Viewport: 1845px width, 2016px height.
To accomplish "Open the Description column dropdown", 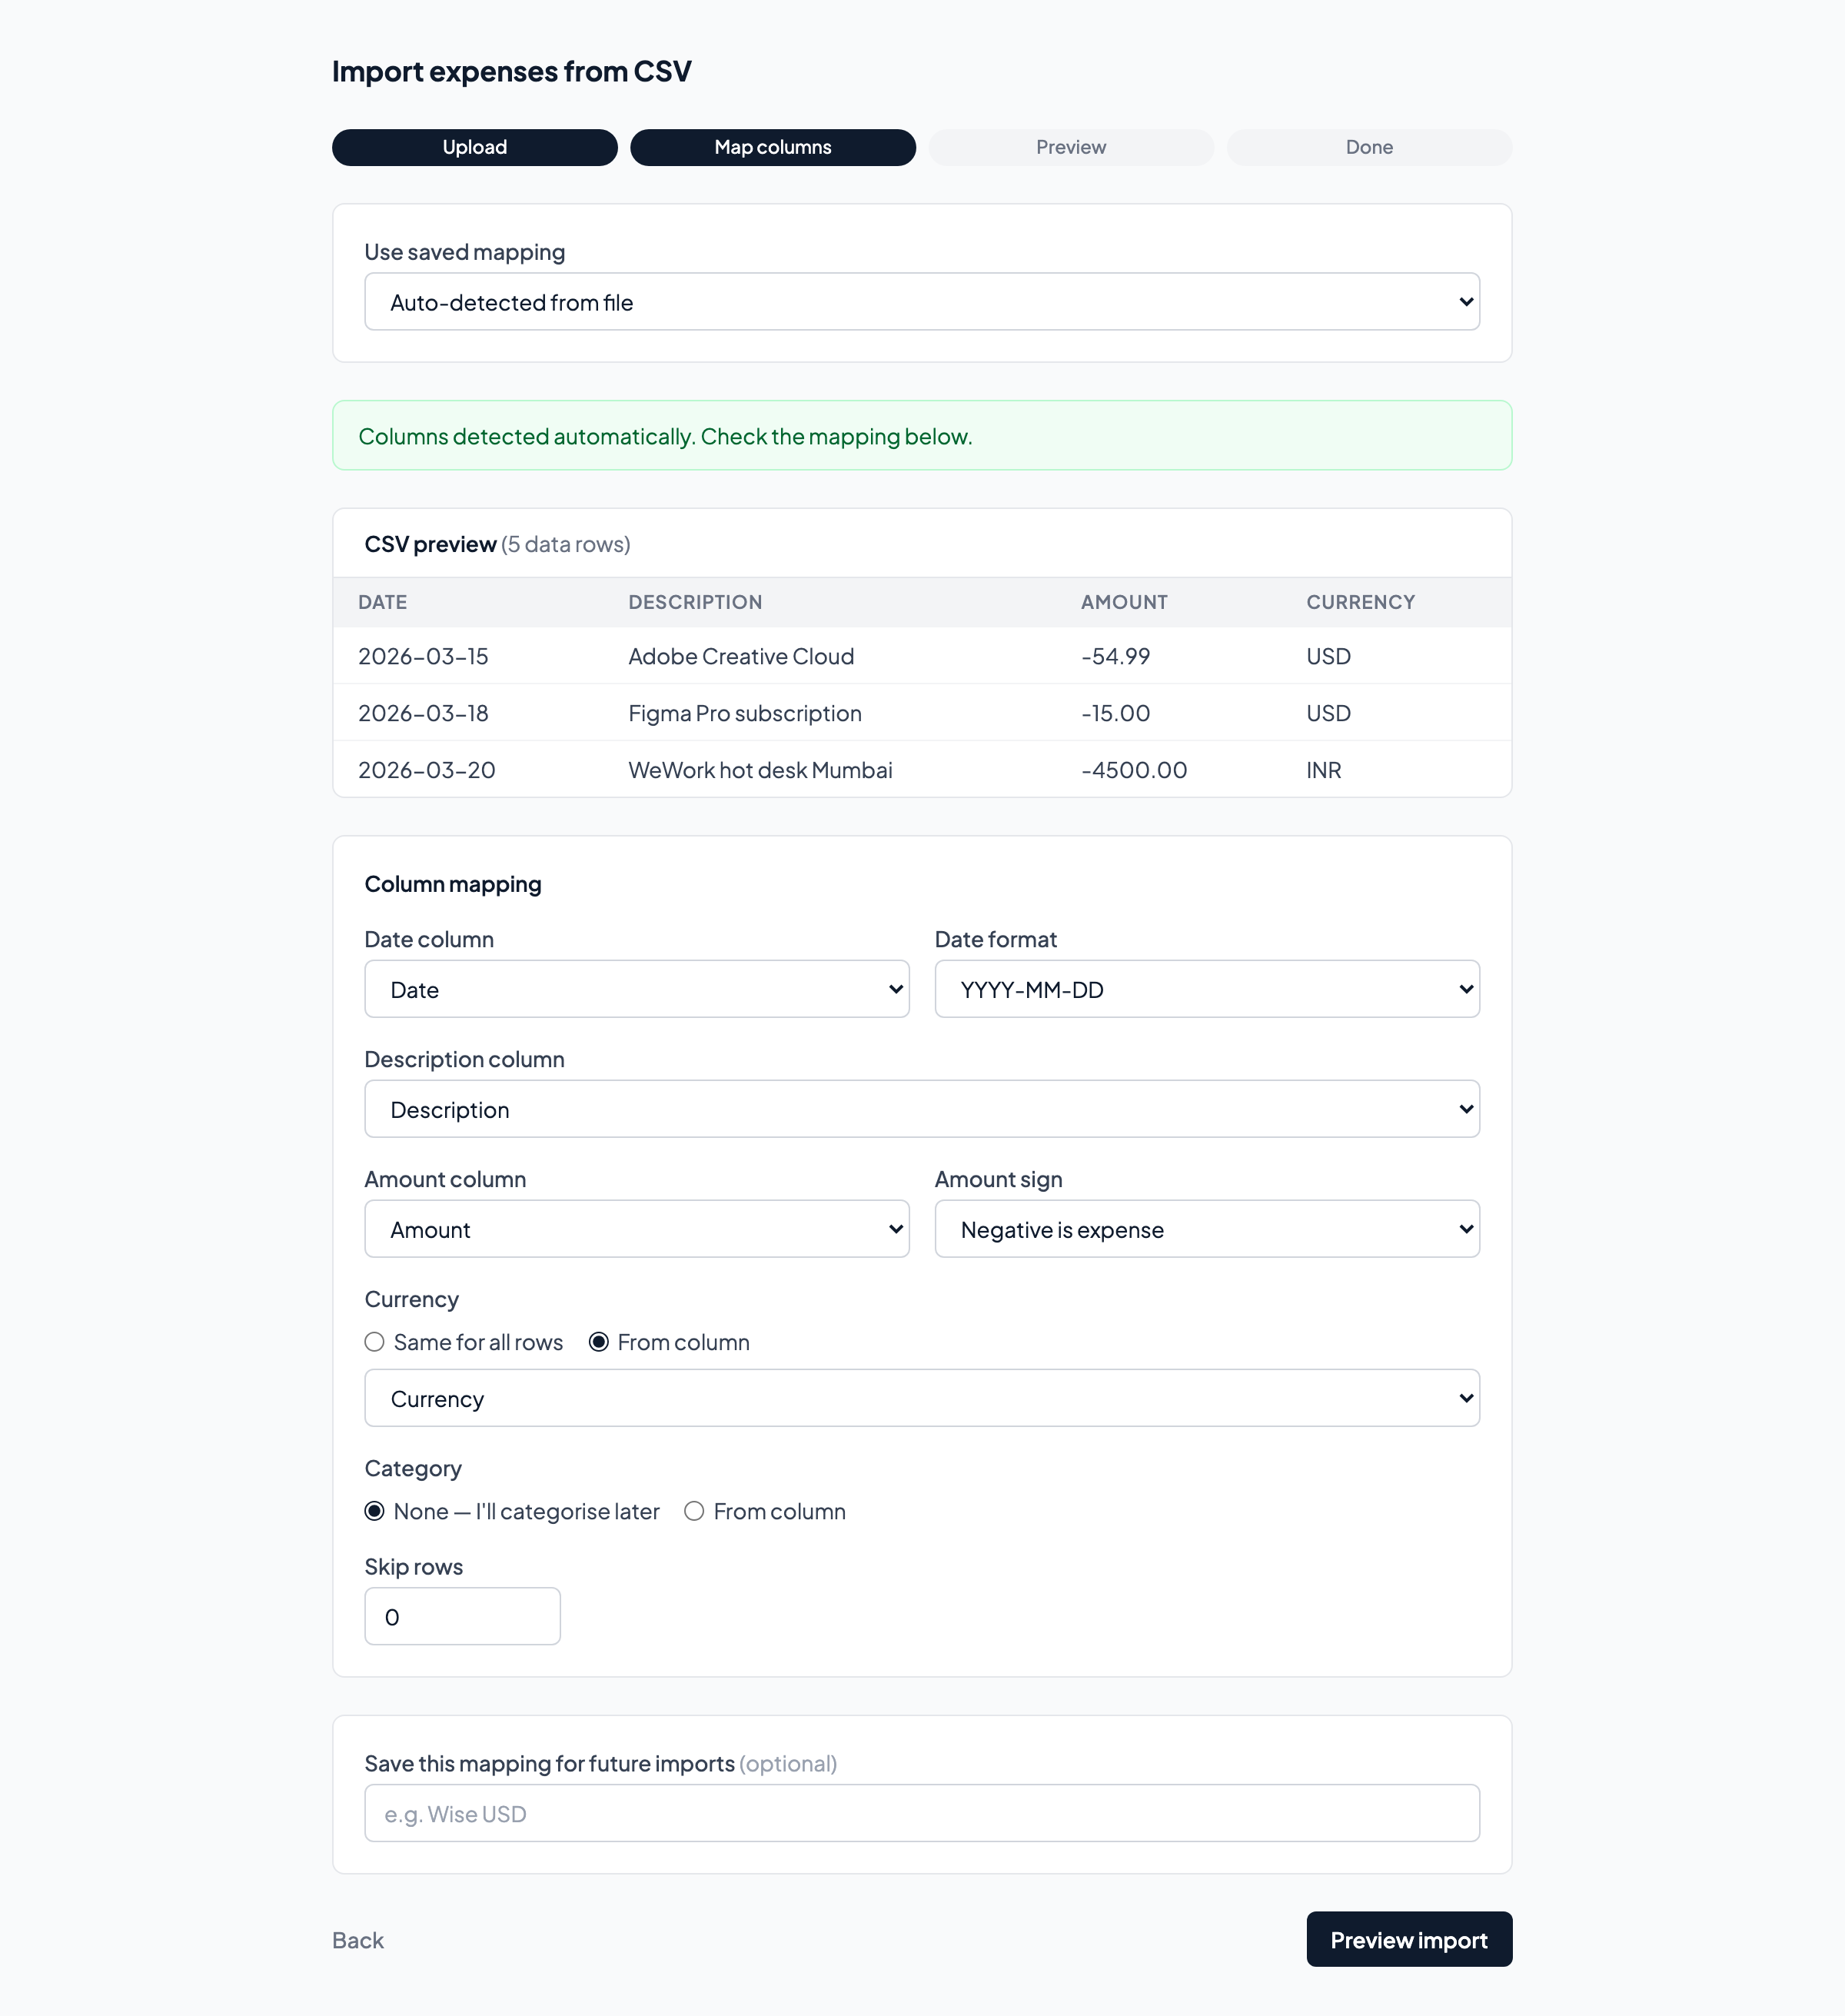I will point(921,1109).
